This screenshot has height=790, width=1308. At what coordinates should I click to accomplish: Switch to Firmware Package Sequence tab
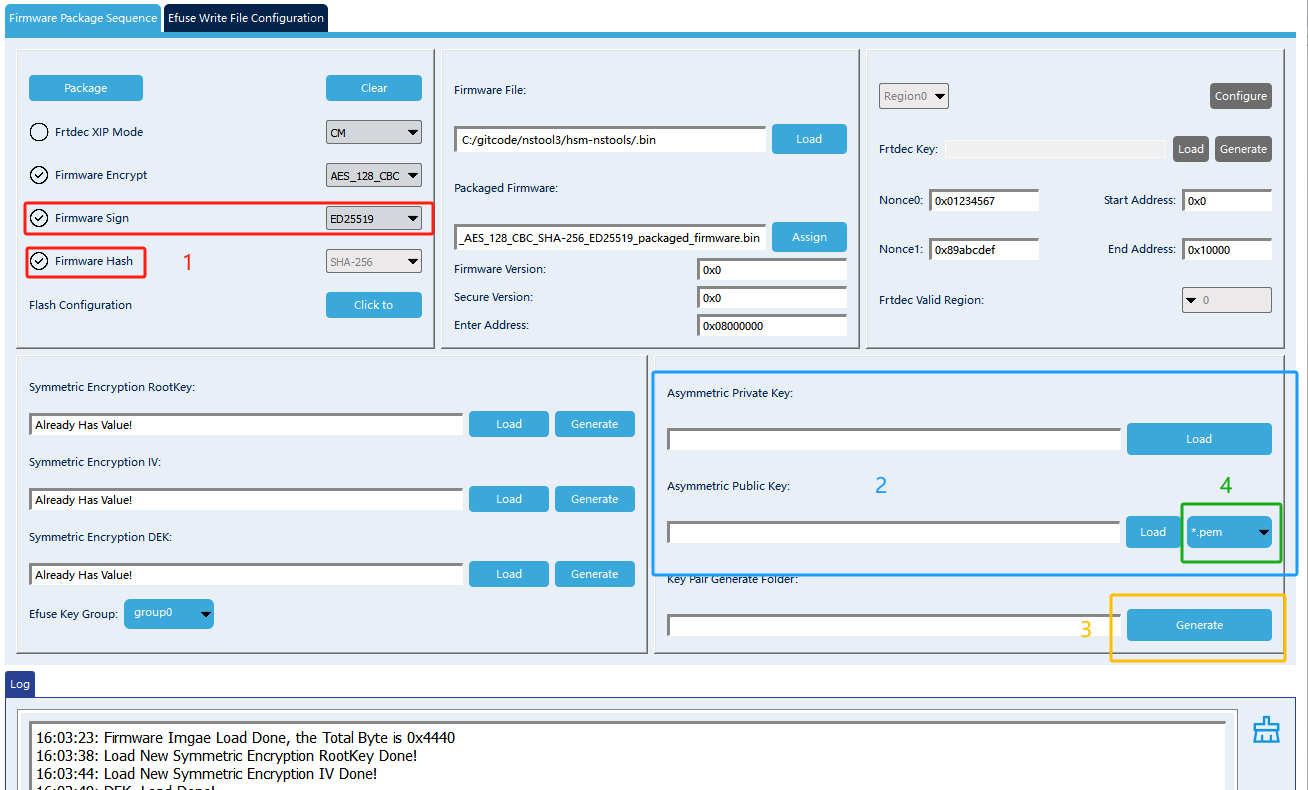83,18
